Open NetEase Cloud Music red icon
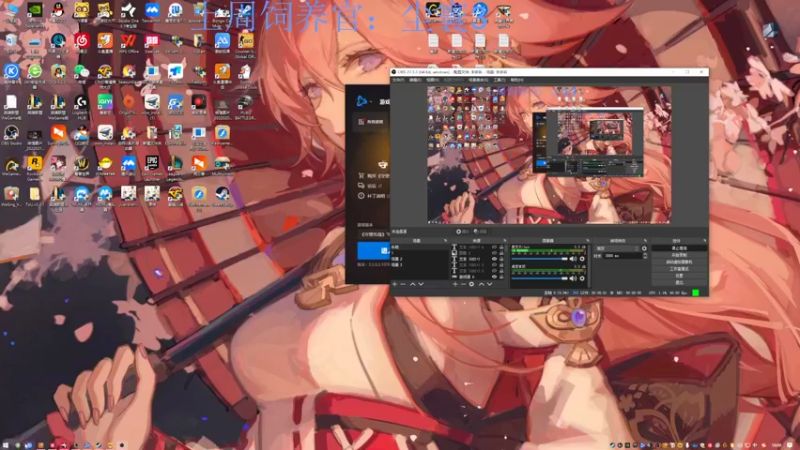 [x=82, y=41]
